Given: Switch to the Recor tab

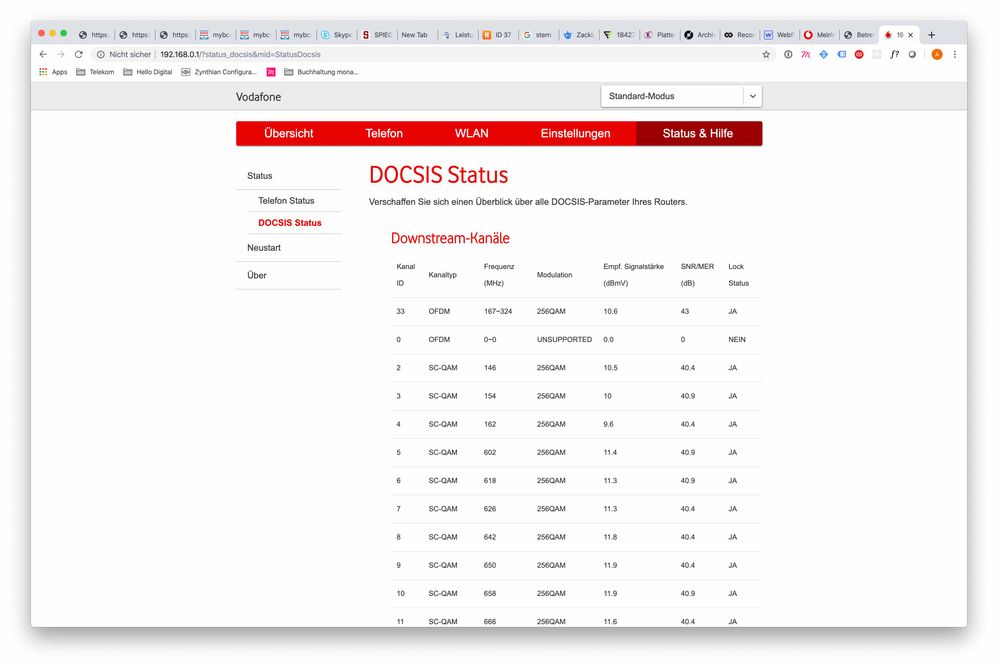Looking at the screenshot, I should pos(740,35).
